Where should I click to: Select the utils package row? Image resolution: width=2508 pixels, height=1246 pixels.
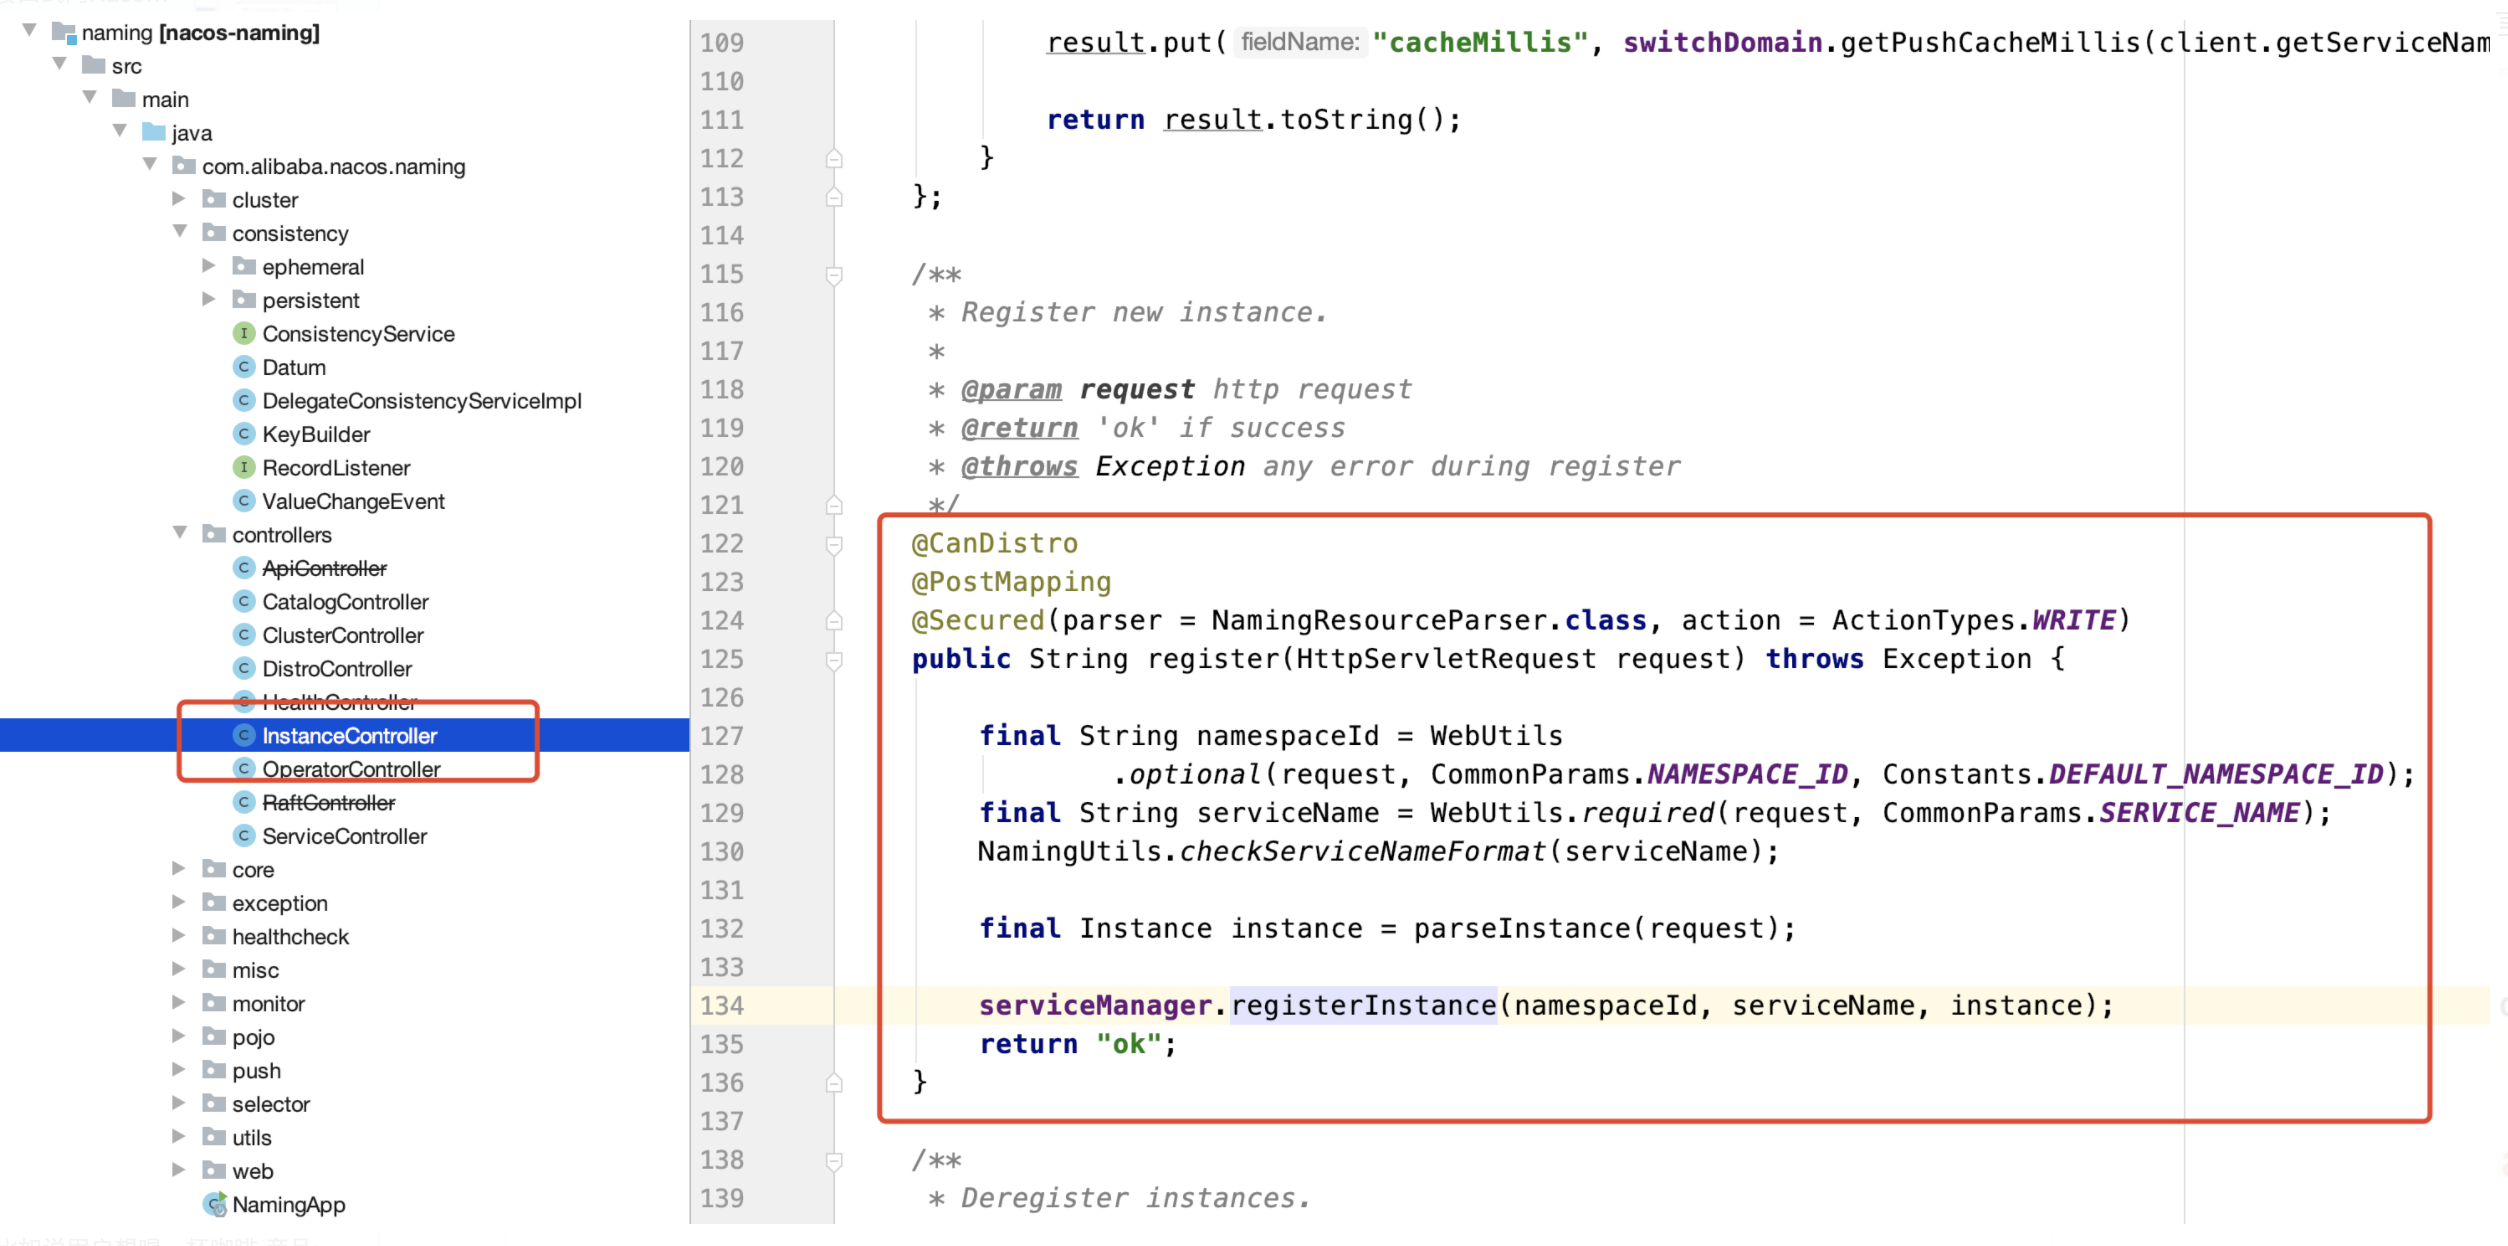coord(251,1137)
